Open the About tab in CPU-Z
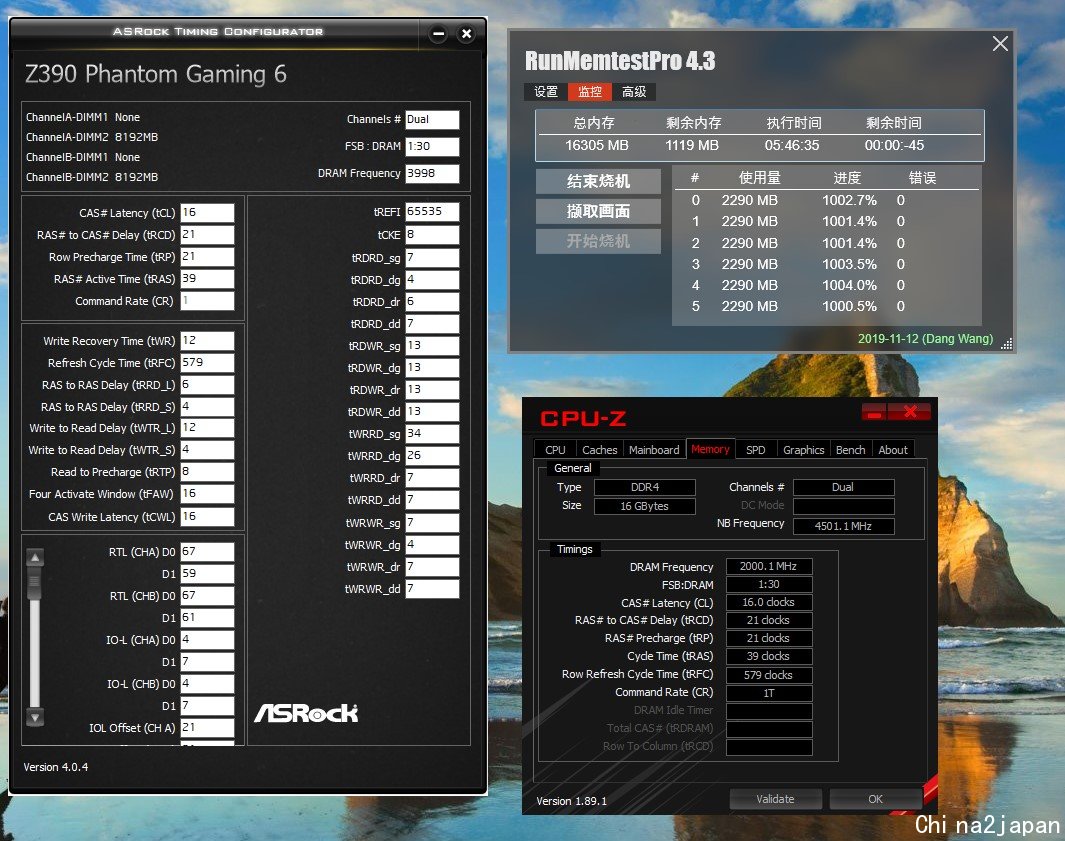The image size is (1065, 841). pyautogui.click(x=892, y=450)
